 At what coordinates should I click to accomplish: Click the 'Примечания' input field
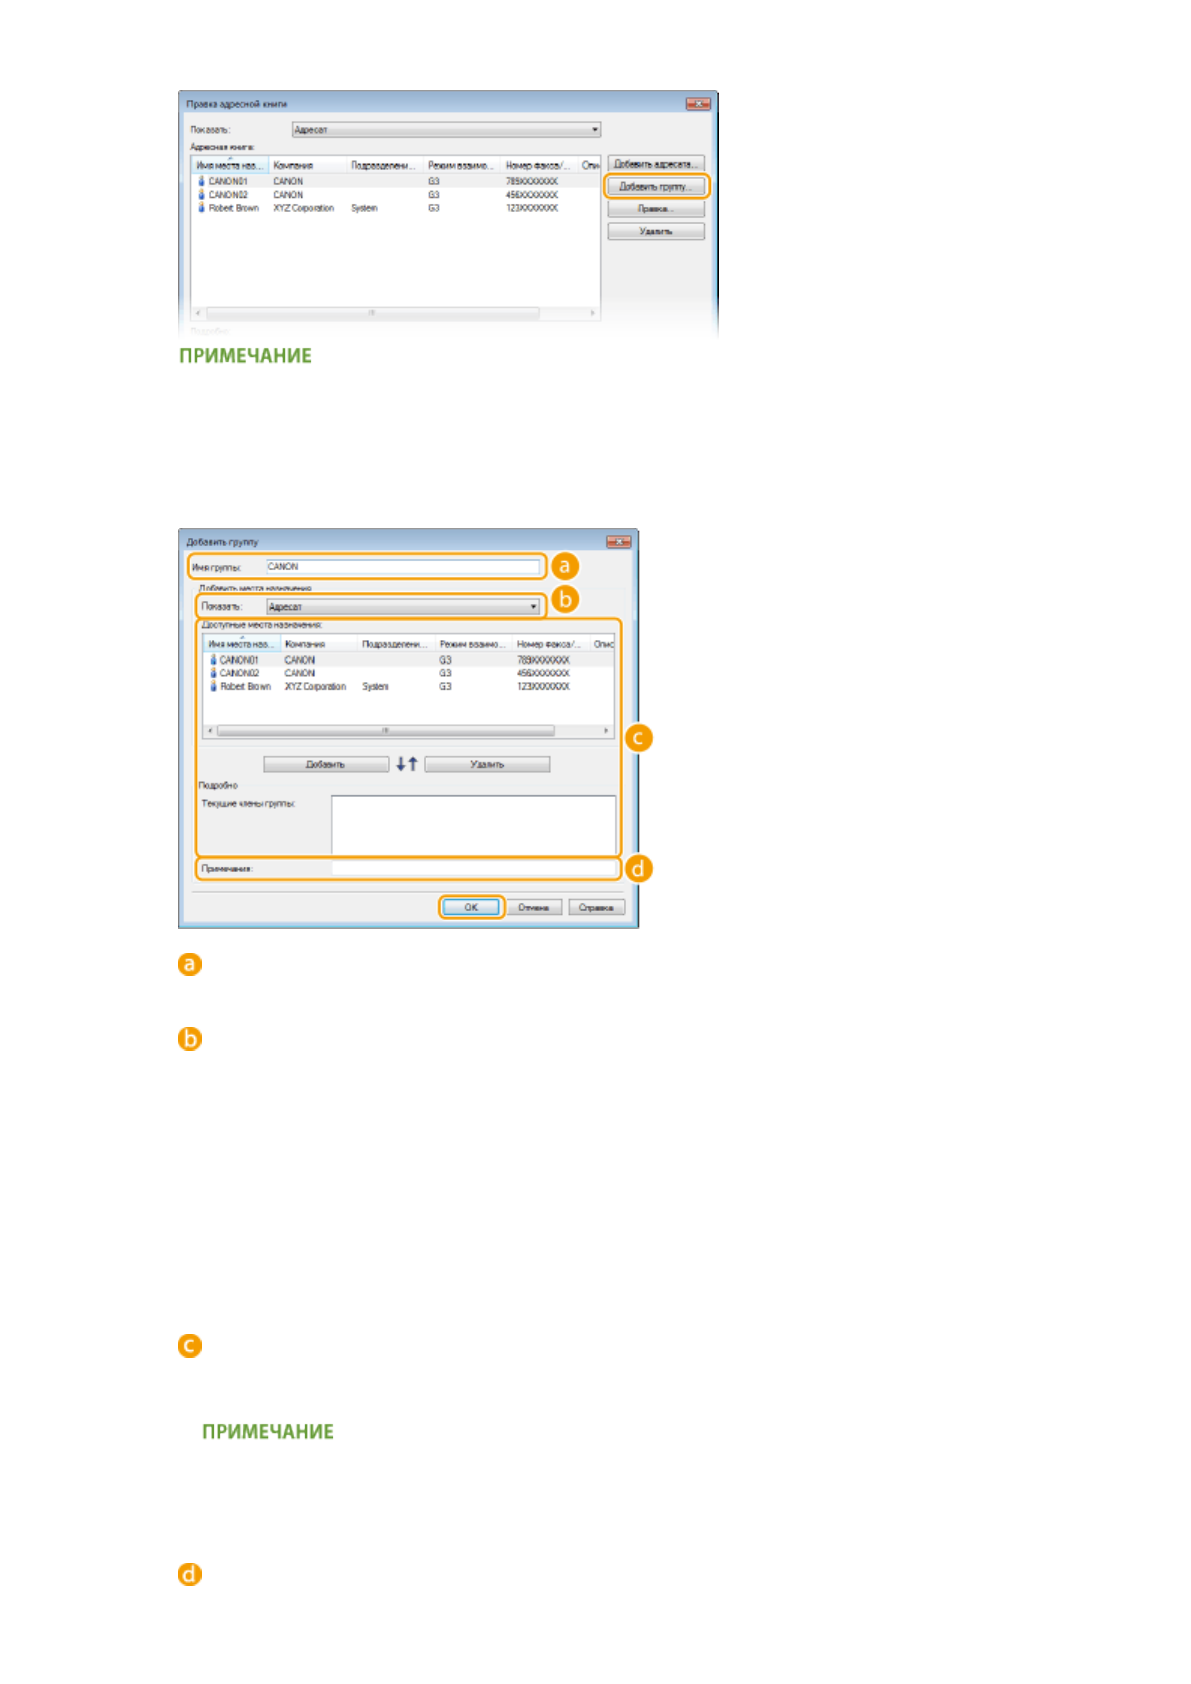pos(473,868)
